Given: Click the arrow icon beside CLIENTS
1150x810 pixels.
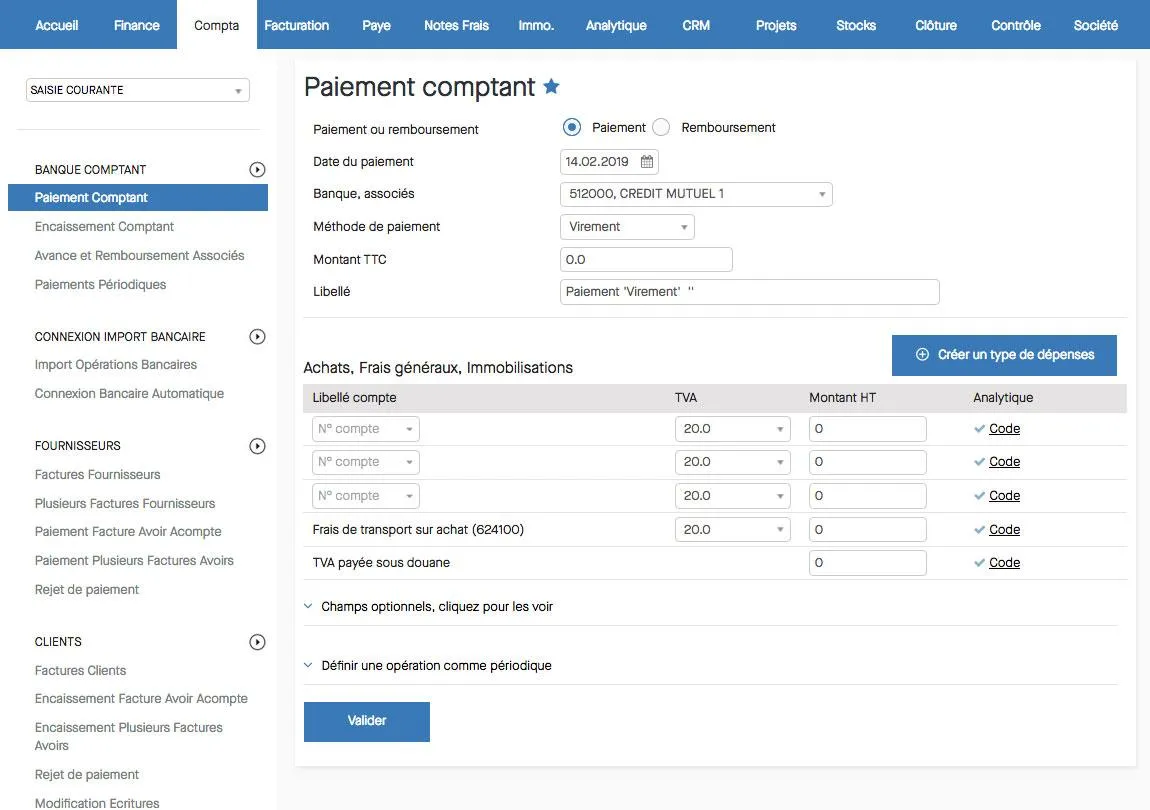Looking at the screenshot, I should 257,642.
